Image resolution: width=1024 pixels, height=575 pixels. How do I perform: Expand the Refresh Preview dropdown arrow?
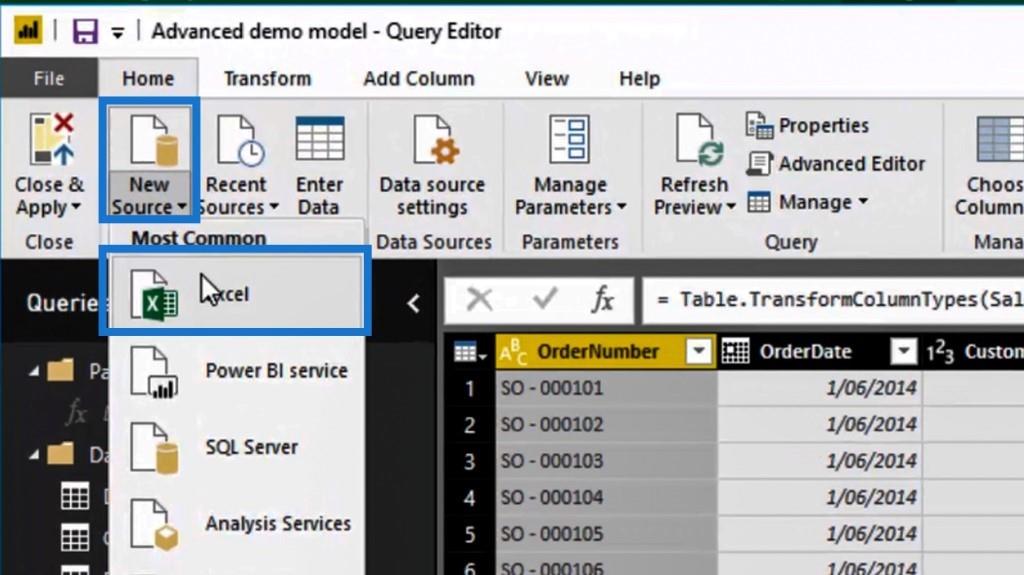(731, 206)
